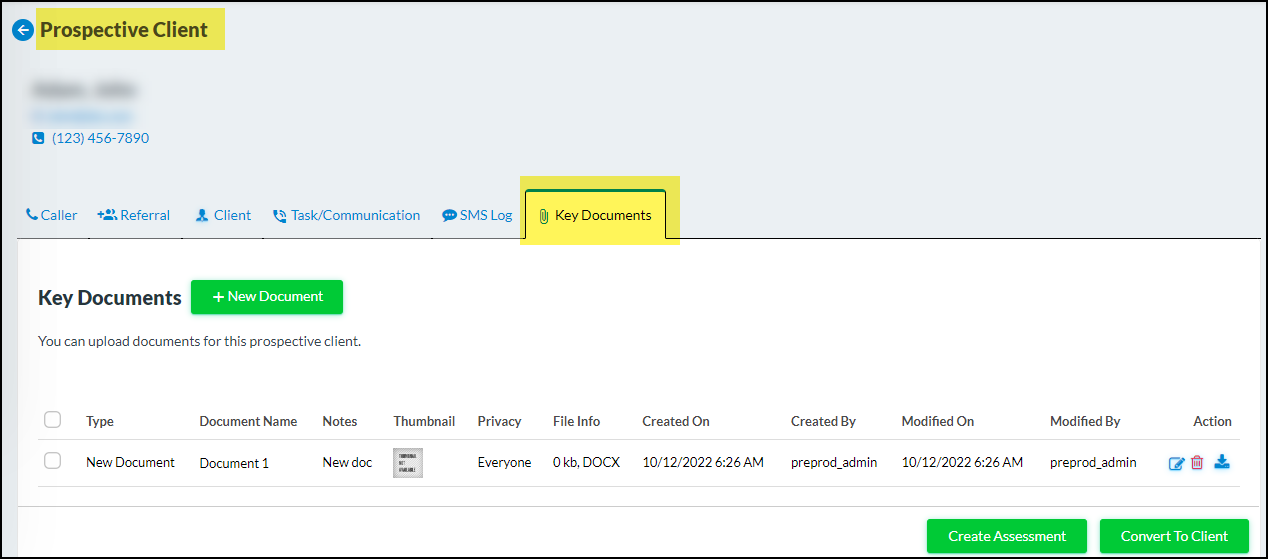This screenshot has height=559, width=1268.
Task: Open the Caller tab
Action: point(51,215)
